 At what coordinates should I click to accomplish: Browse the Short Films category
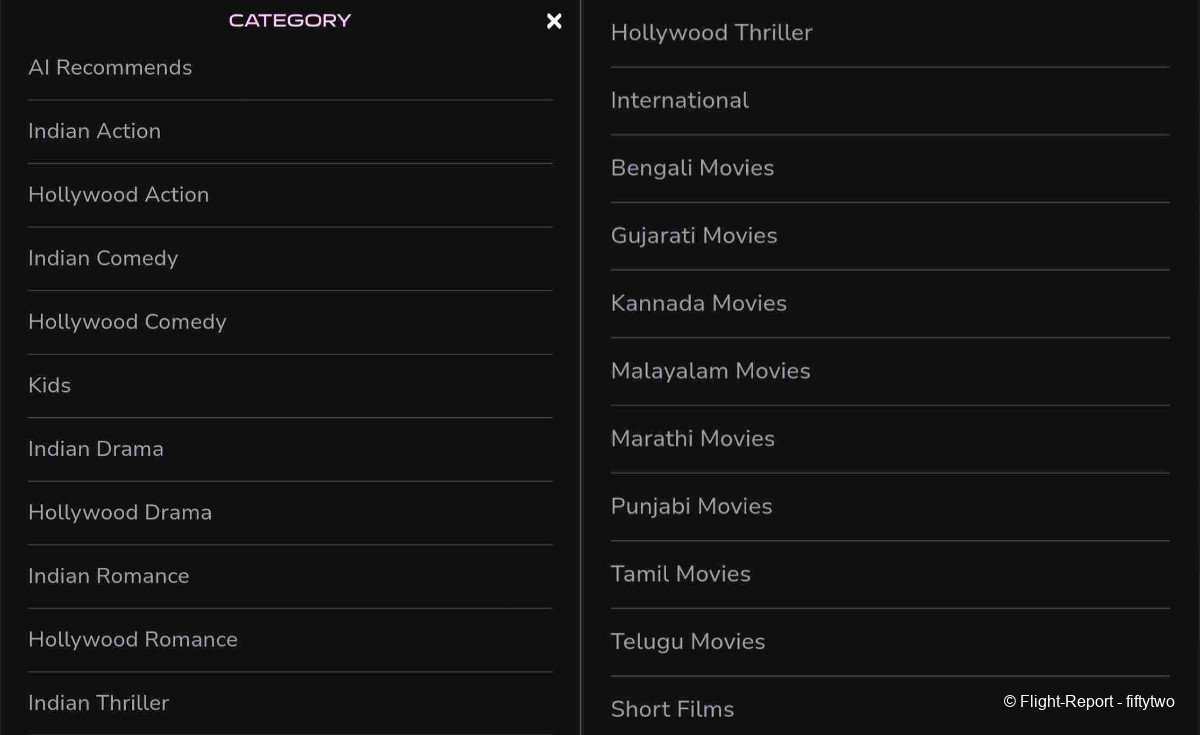click(672, 709)
